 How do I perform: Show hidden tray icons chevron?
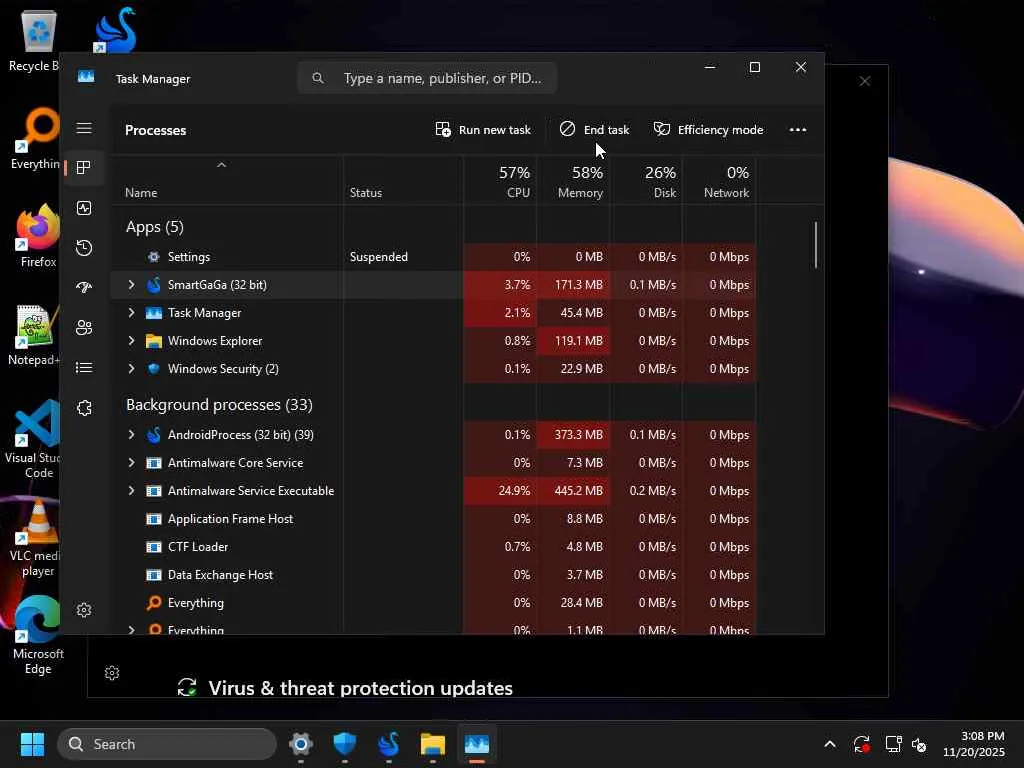(829, 744)
